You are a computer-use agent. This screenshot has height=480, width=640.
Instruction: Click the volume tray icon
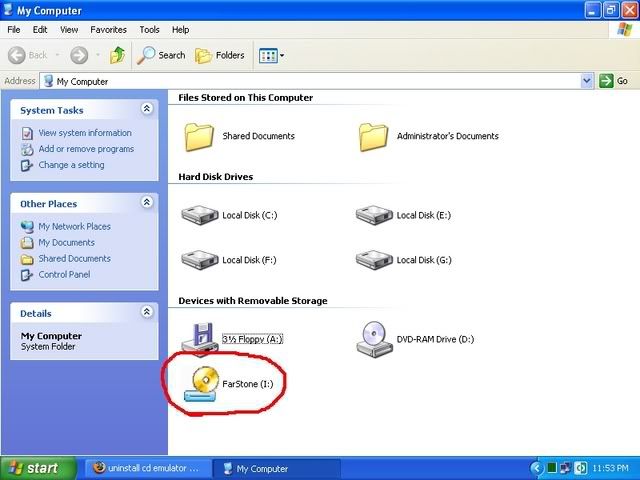click(580, 468)
